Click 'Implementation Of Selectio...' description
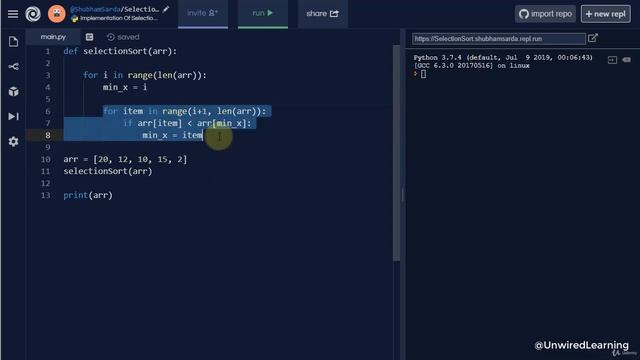 click(x=118, y=18)
